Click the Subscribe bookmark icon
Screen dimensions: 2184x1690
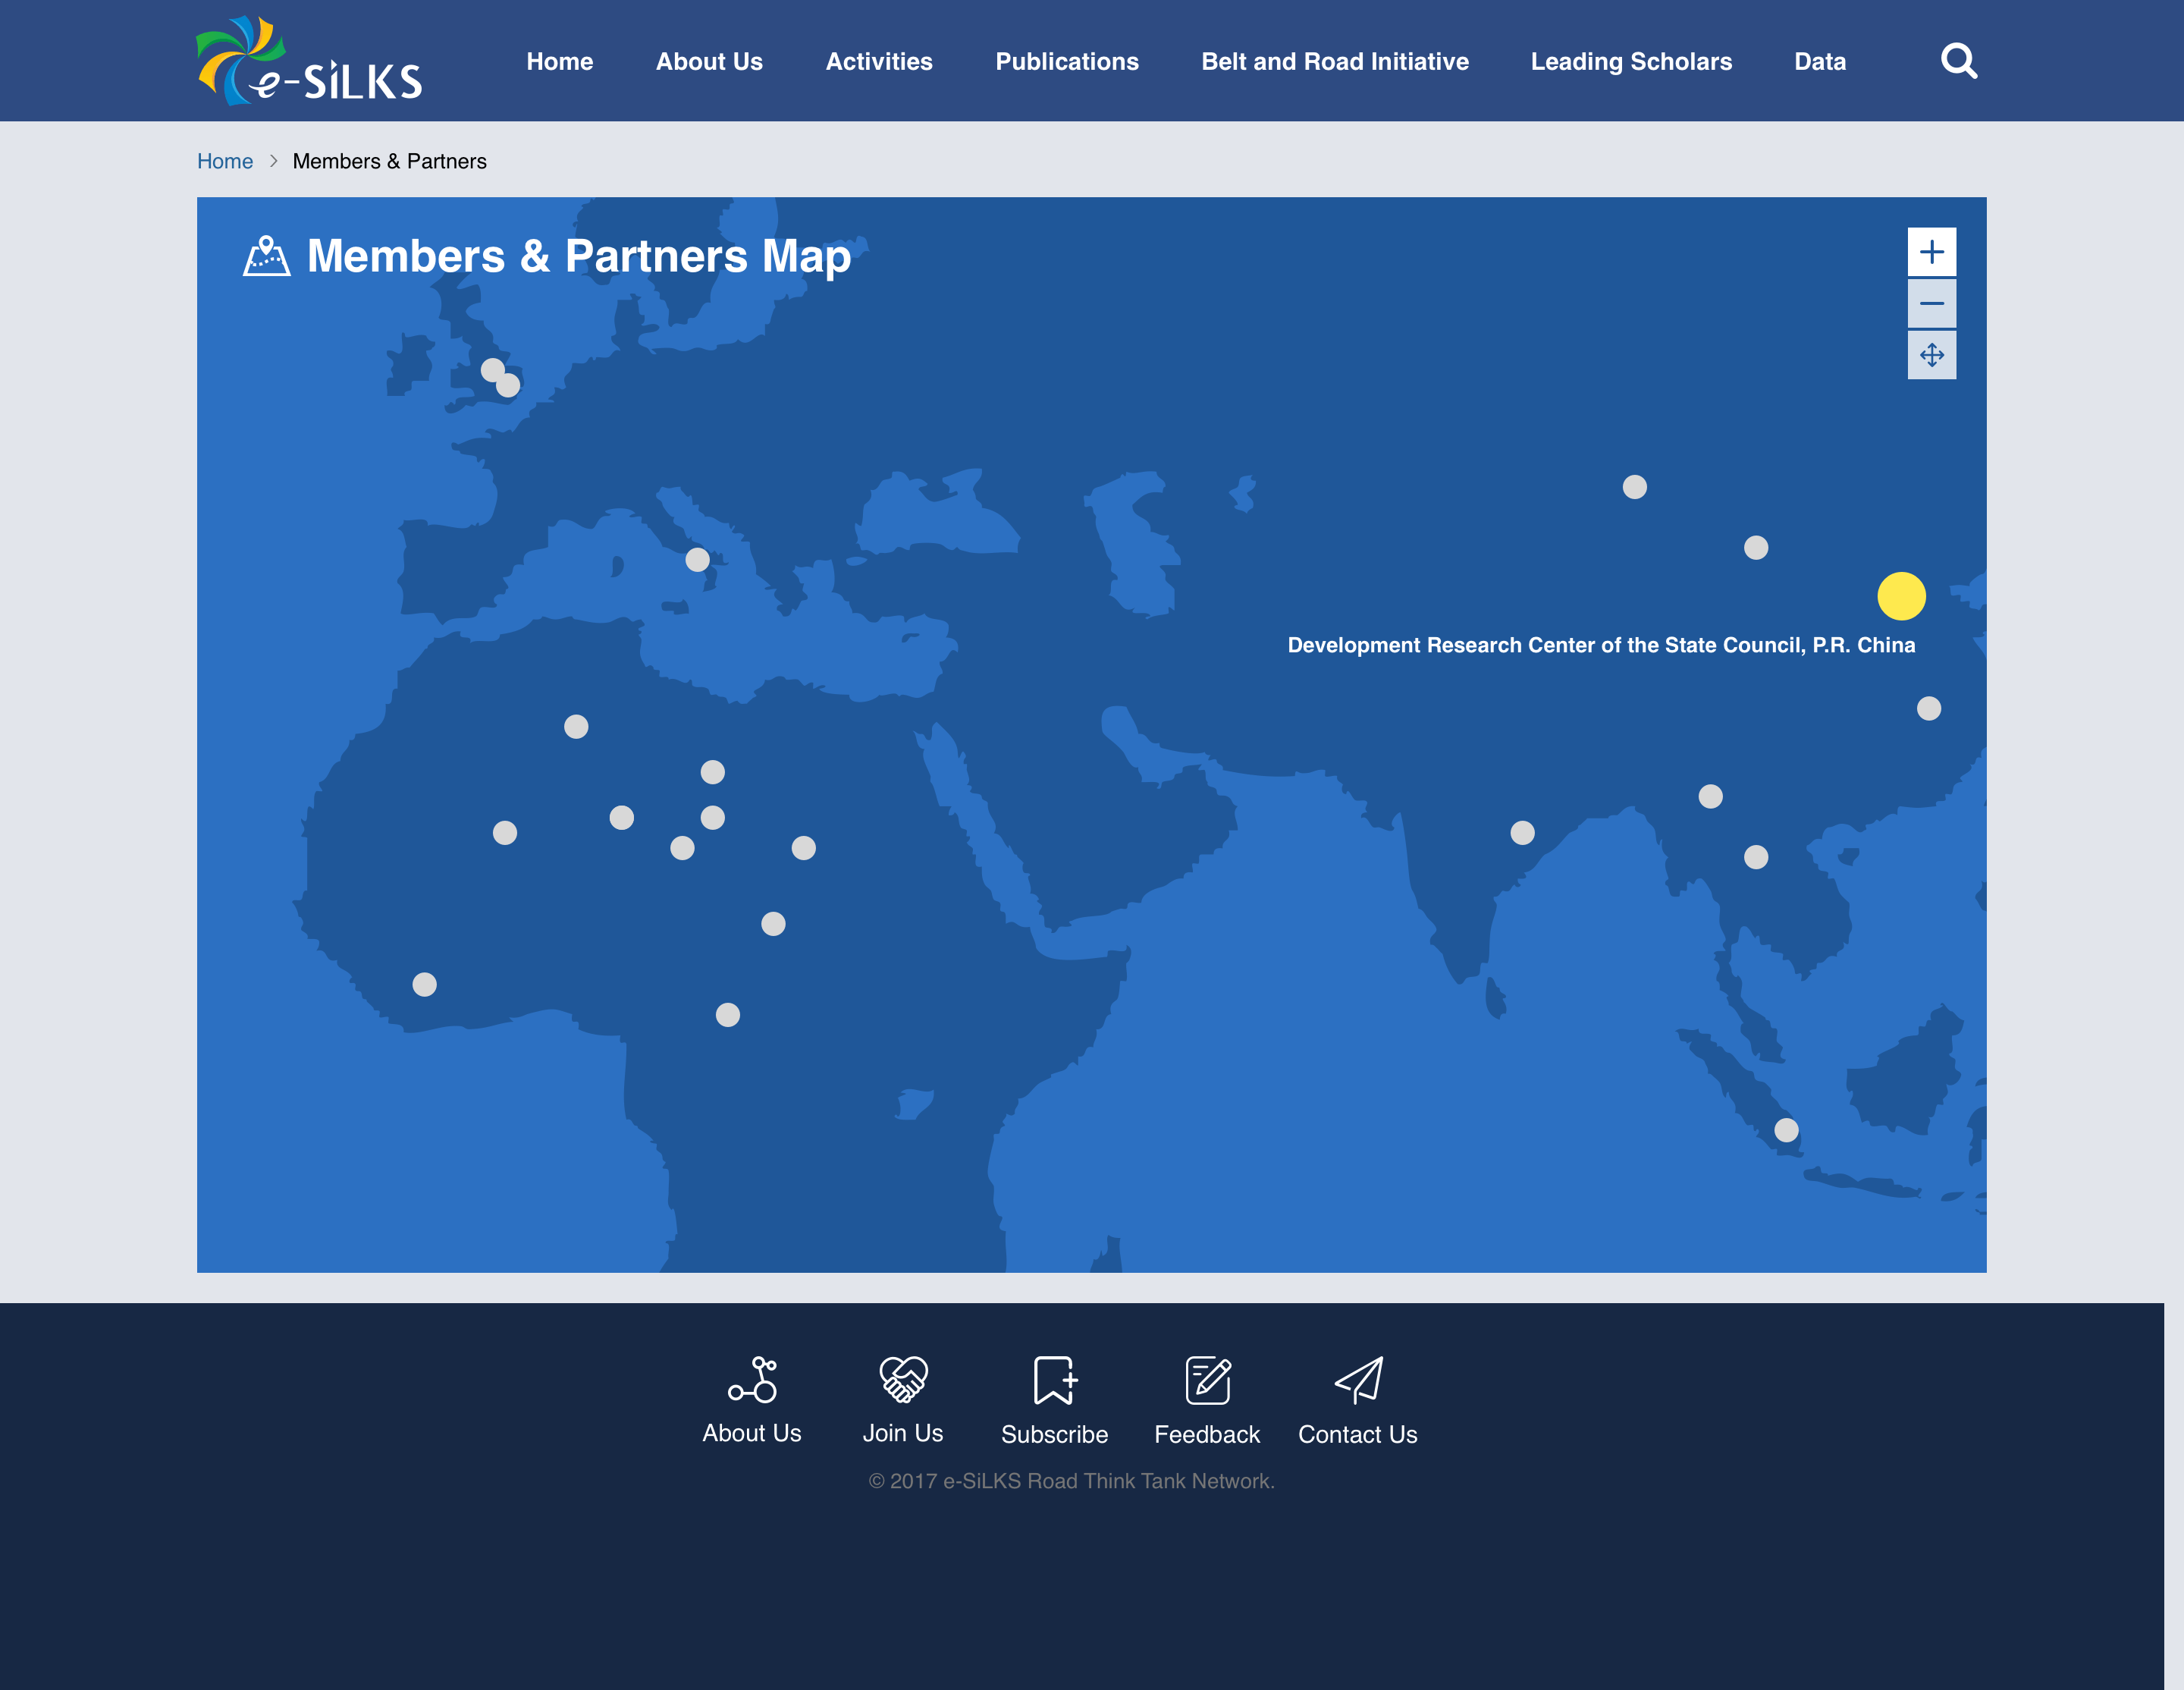pos(1054,1380)
